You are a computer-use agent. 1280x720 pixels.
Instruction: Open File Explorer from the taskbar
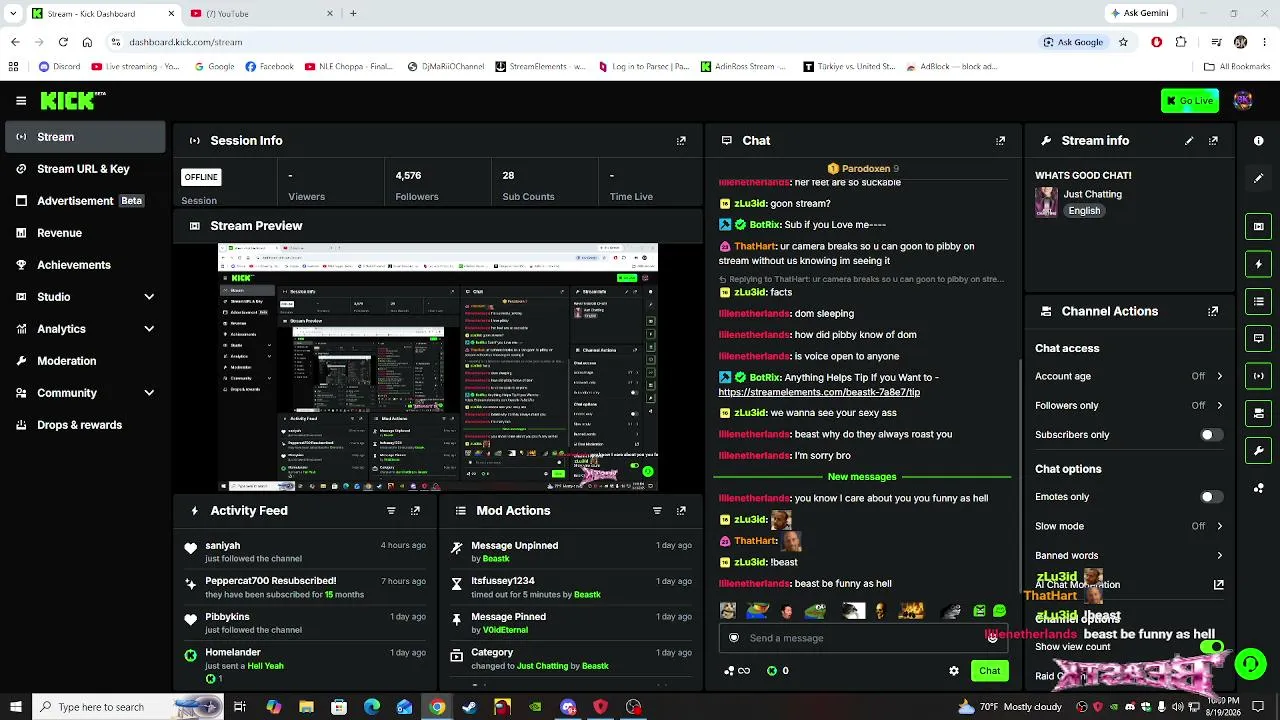coord(306,707)
